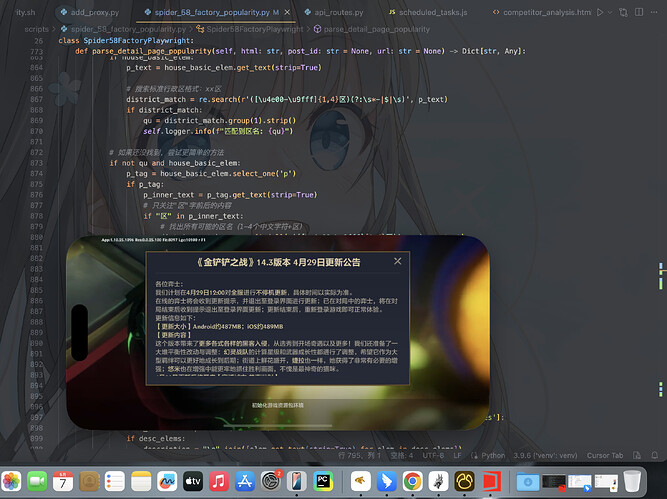Click first minimized window thumbnail in Dock
This screenshot has height=499, width=667.
[x=553, y=482]
